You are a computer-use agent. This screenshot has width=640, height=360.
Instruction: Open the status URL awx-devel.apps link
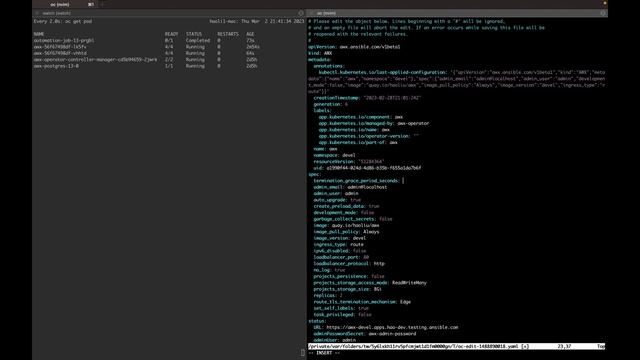[392, 327]
